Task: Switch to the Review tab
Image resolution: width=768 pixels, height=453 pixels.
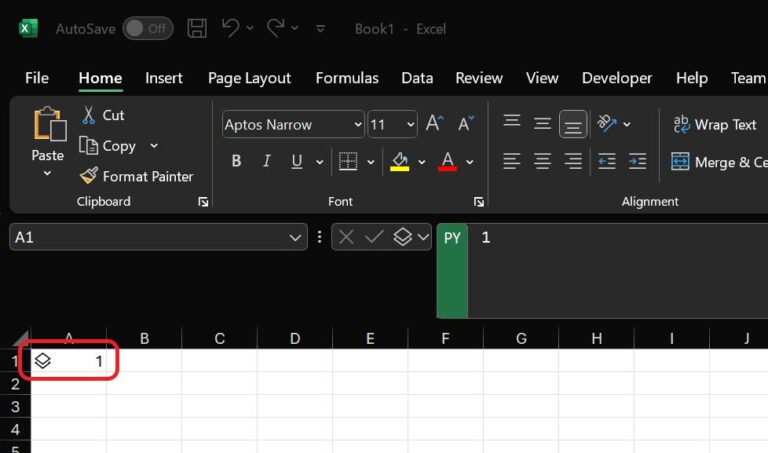Action: (x=479, y=78)
